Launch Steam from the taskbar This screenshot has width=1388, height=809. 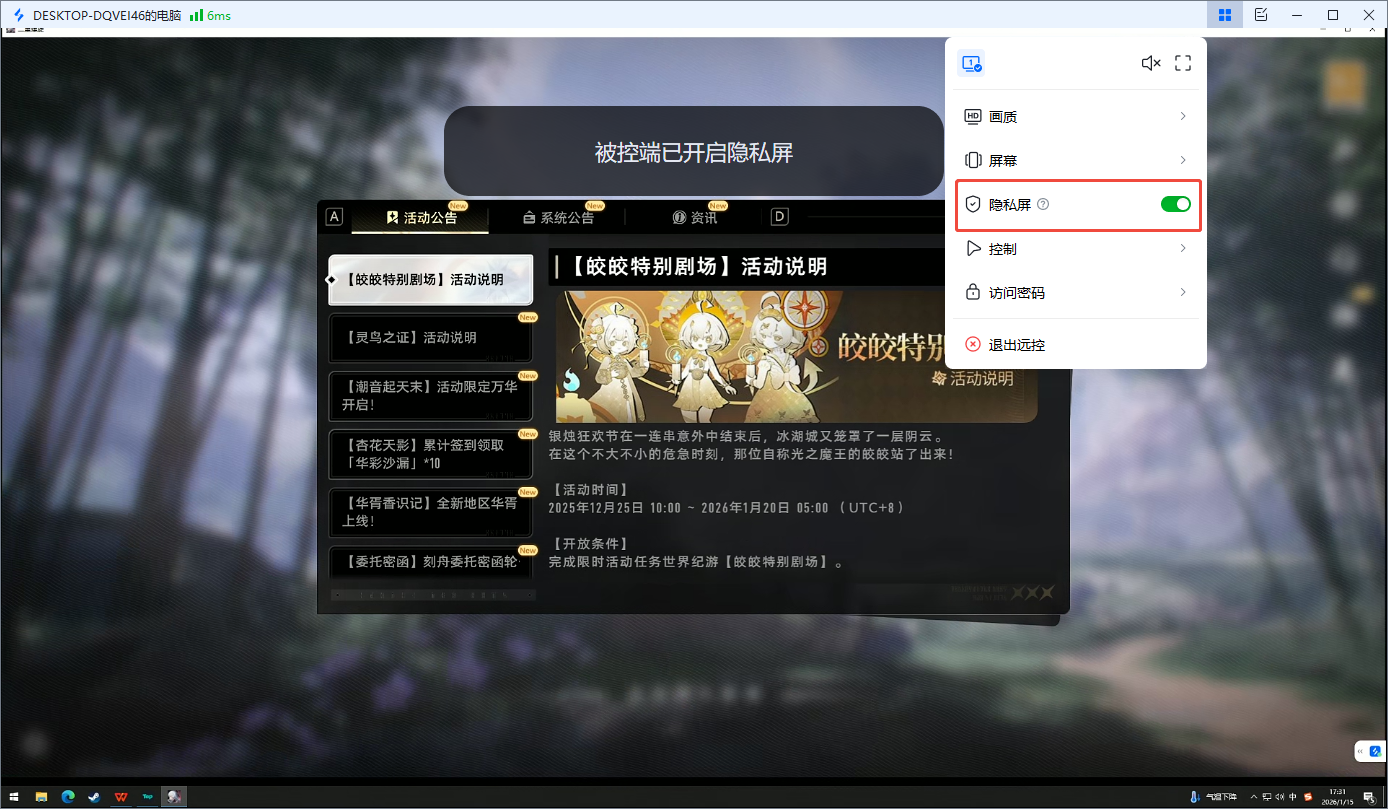coord(94,797)
